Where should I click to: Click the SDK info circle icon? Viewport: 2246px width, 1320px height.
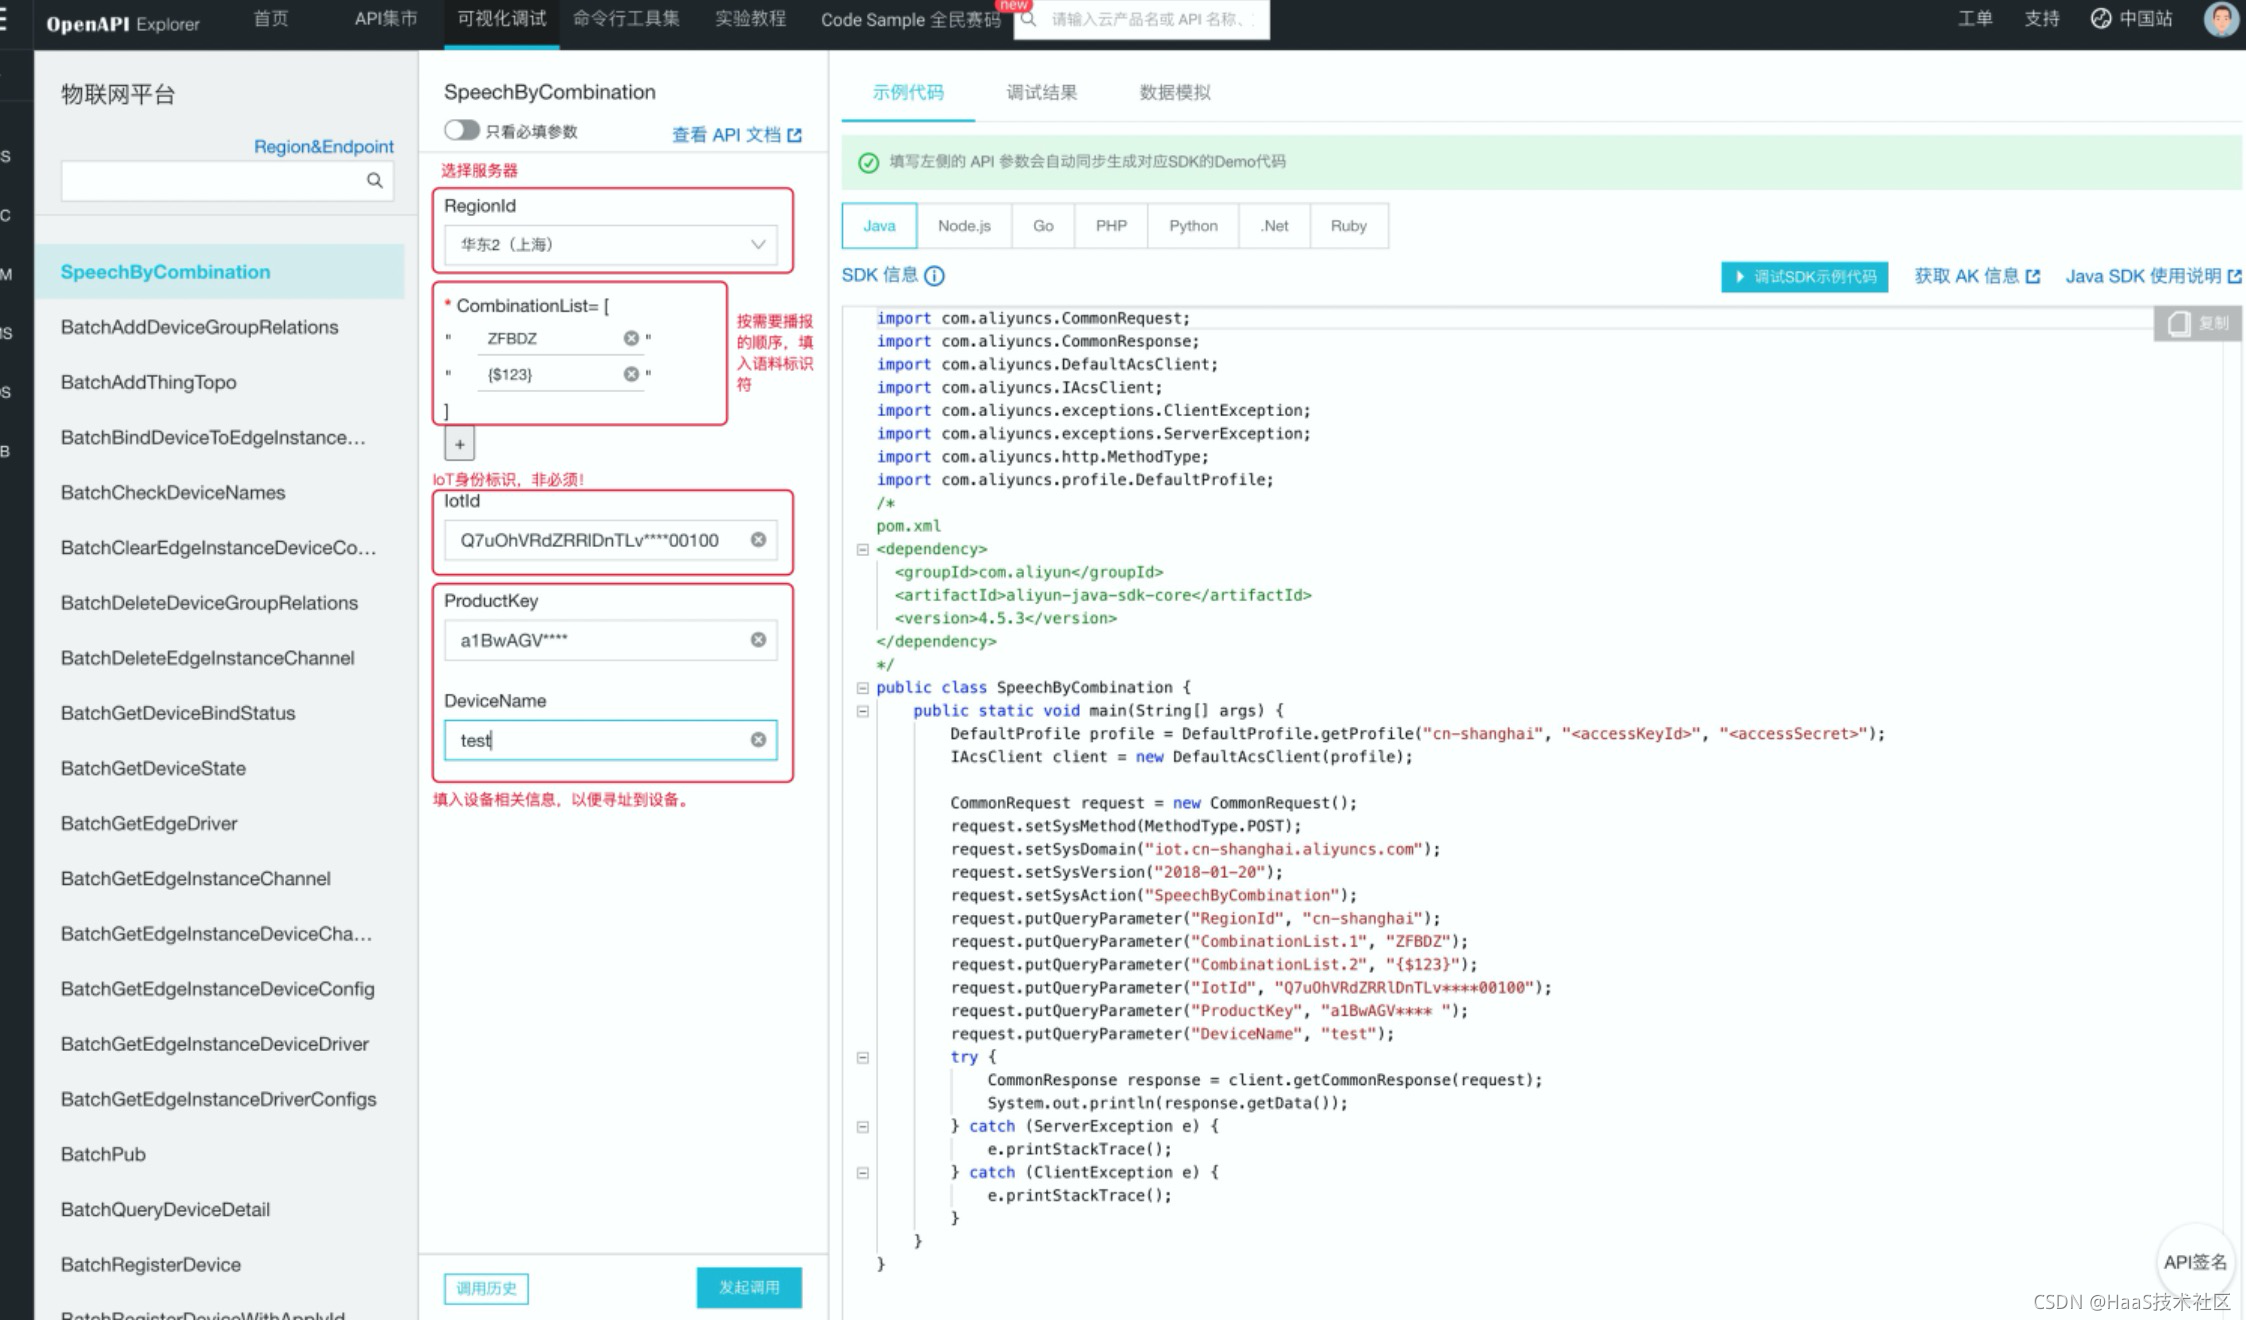point(934,276)
